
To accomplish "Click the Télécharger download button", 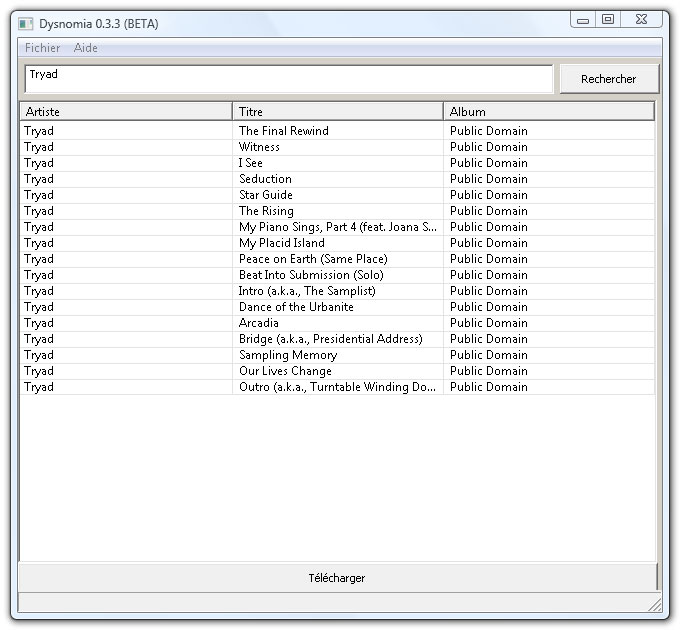I will 337,578.
